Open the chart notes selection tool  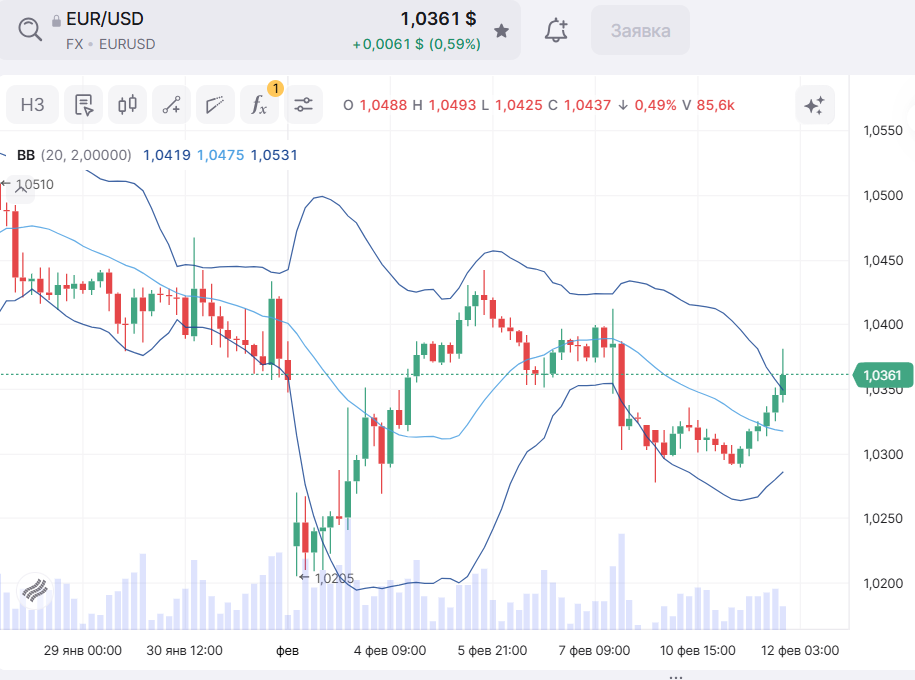click(x=84, y=104)
